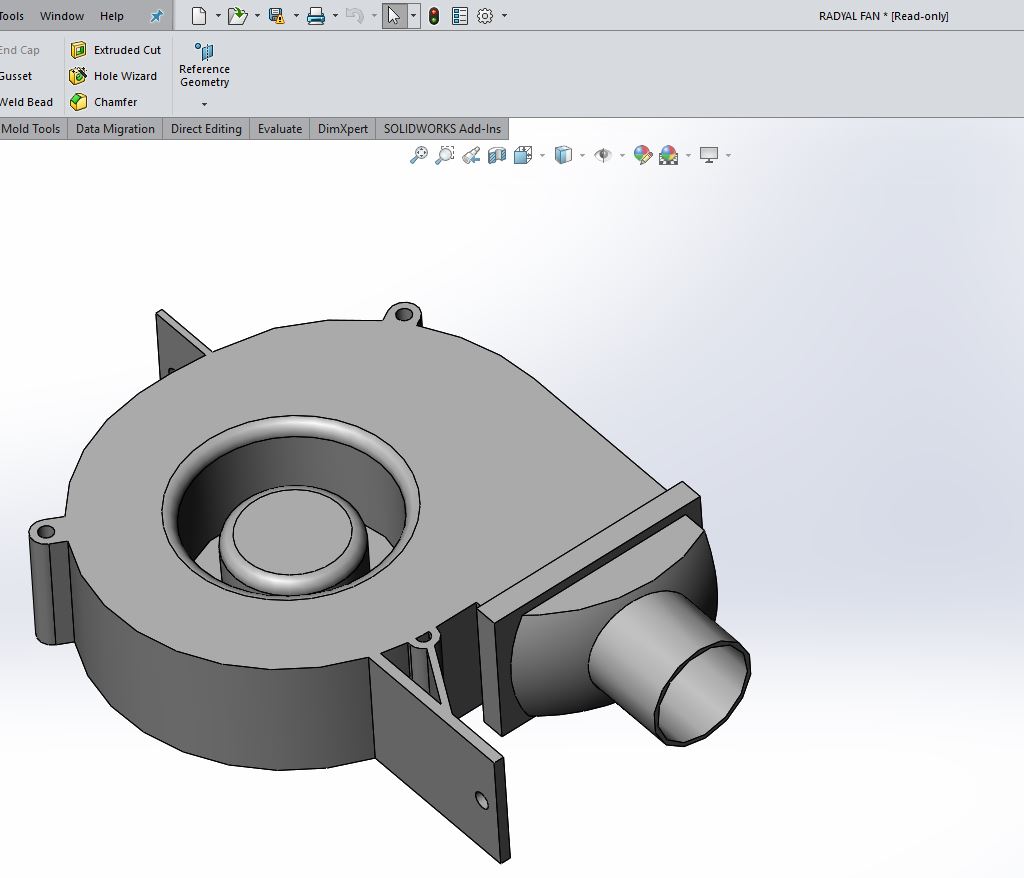Click the Chamfer label

click(x=116, y=102)
